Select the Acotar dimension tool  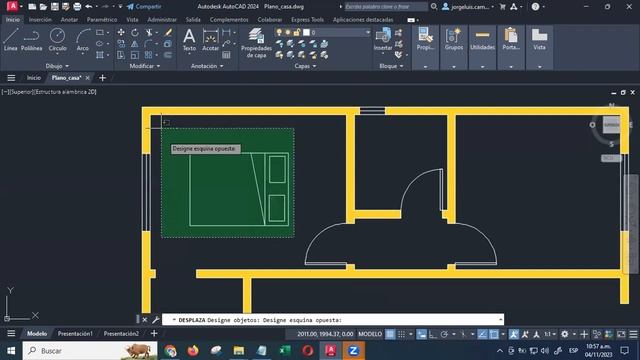210,40
